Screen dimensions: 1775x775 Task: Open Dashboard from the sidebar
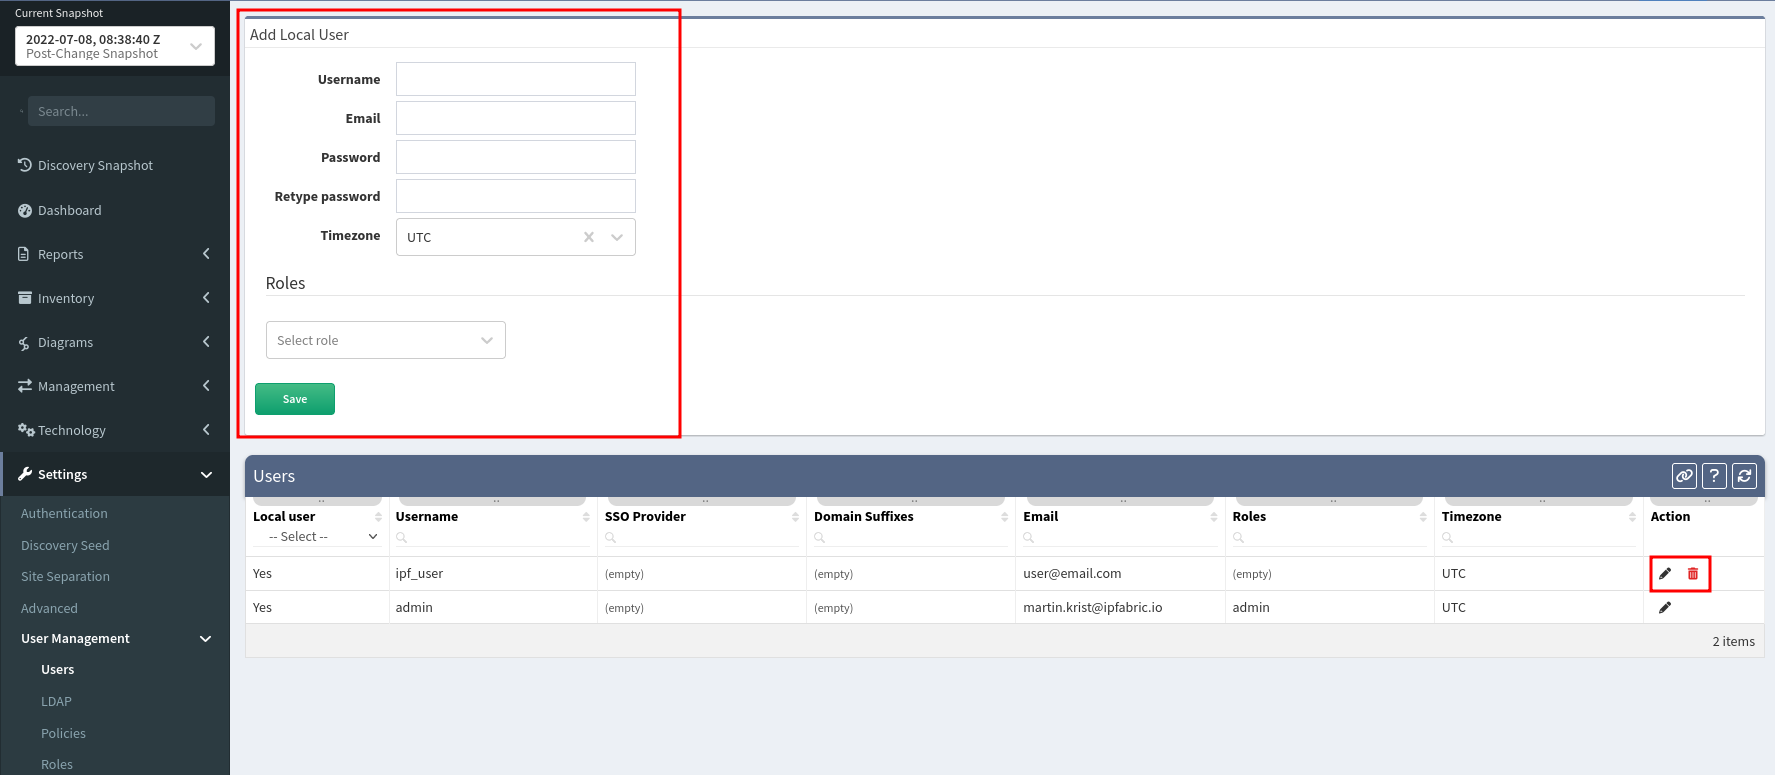[70, 210]
